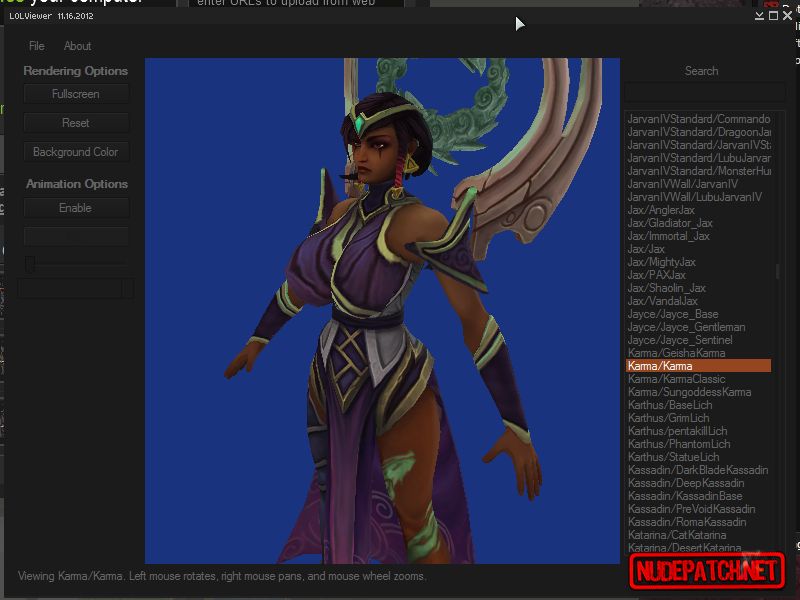Minimize the LOLViewer window
This screenshot has width=800, height=600.
(x=759, y=16)
